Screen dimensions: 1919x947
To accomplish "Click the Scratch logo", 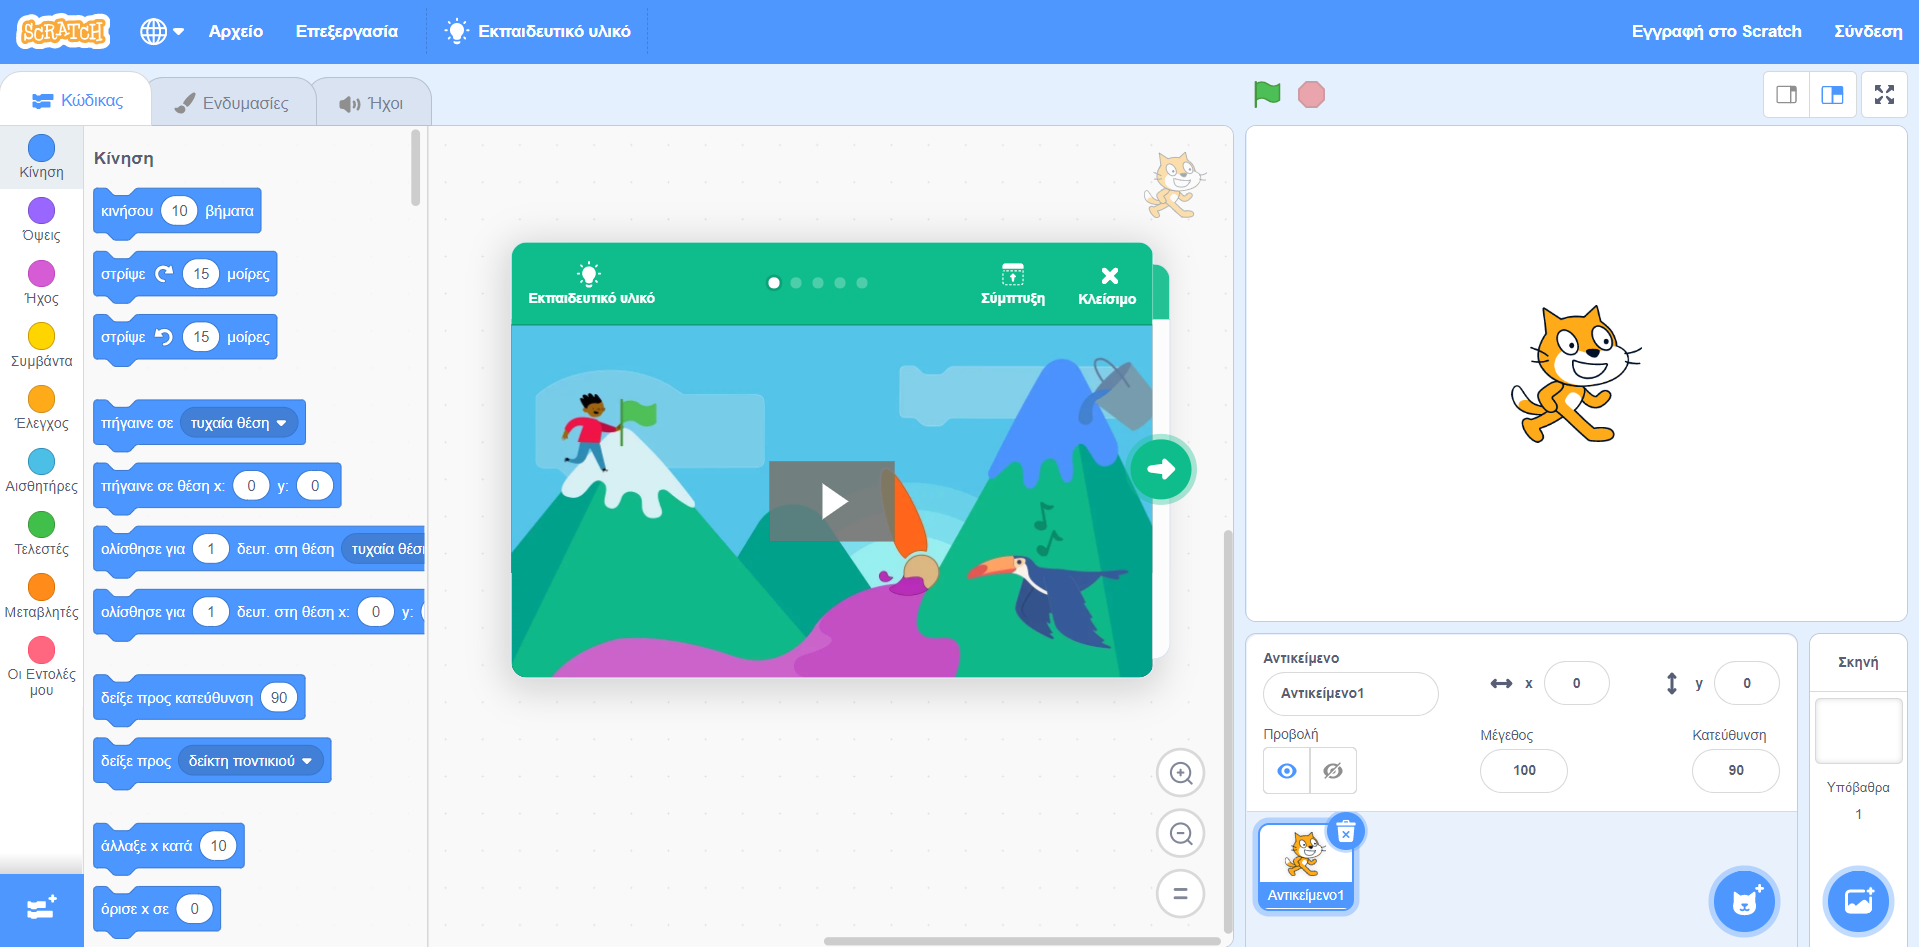I will 63,31.
